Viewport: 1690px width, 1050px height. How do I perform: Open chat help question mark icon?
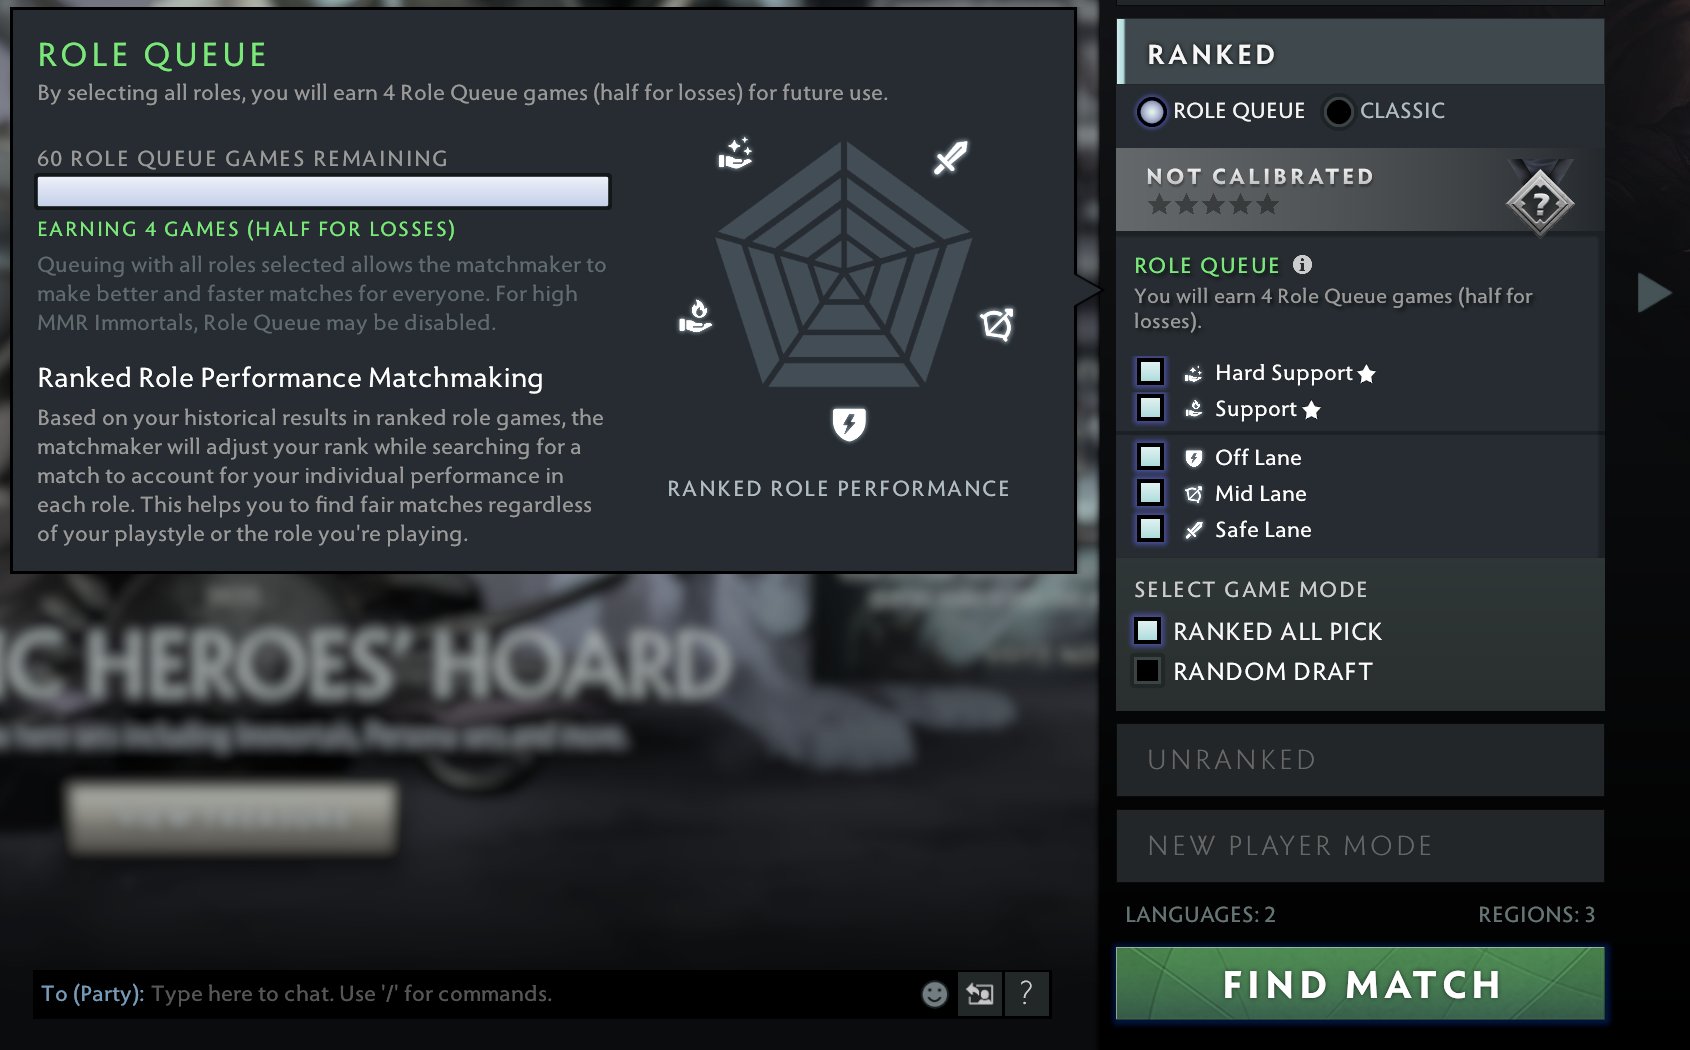(1026, 994)
